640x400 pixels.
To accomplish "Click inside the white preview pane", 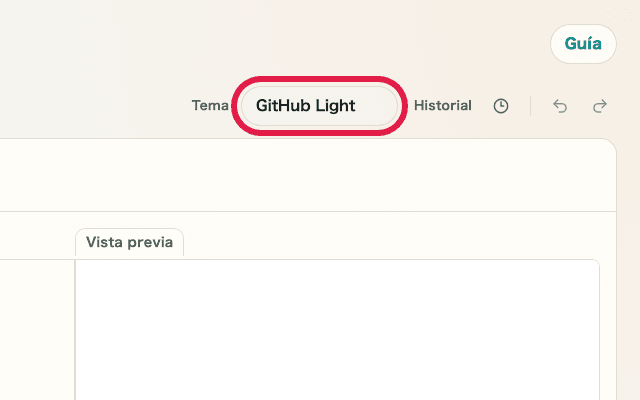I will [337, 330].
